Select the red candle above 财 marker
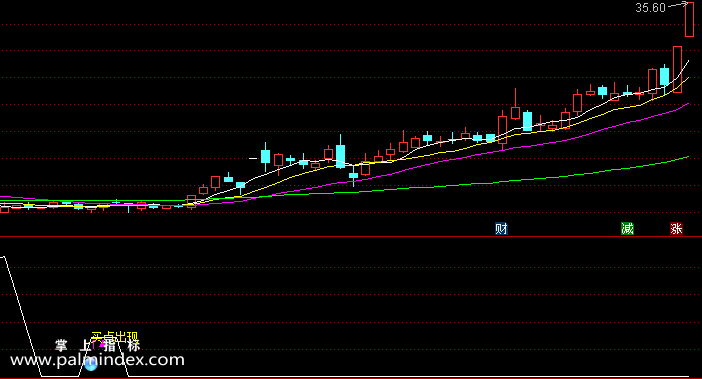 click(502, 130)
